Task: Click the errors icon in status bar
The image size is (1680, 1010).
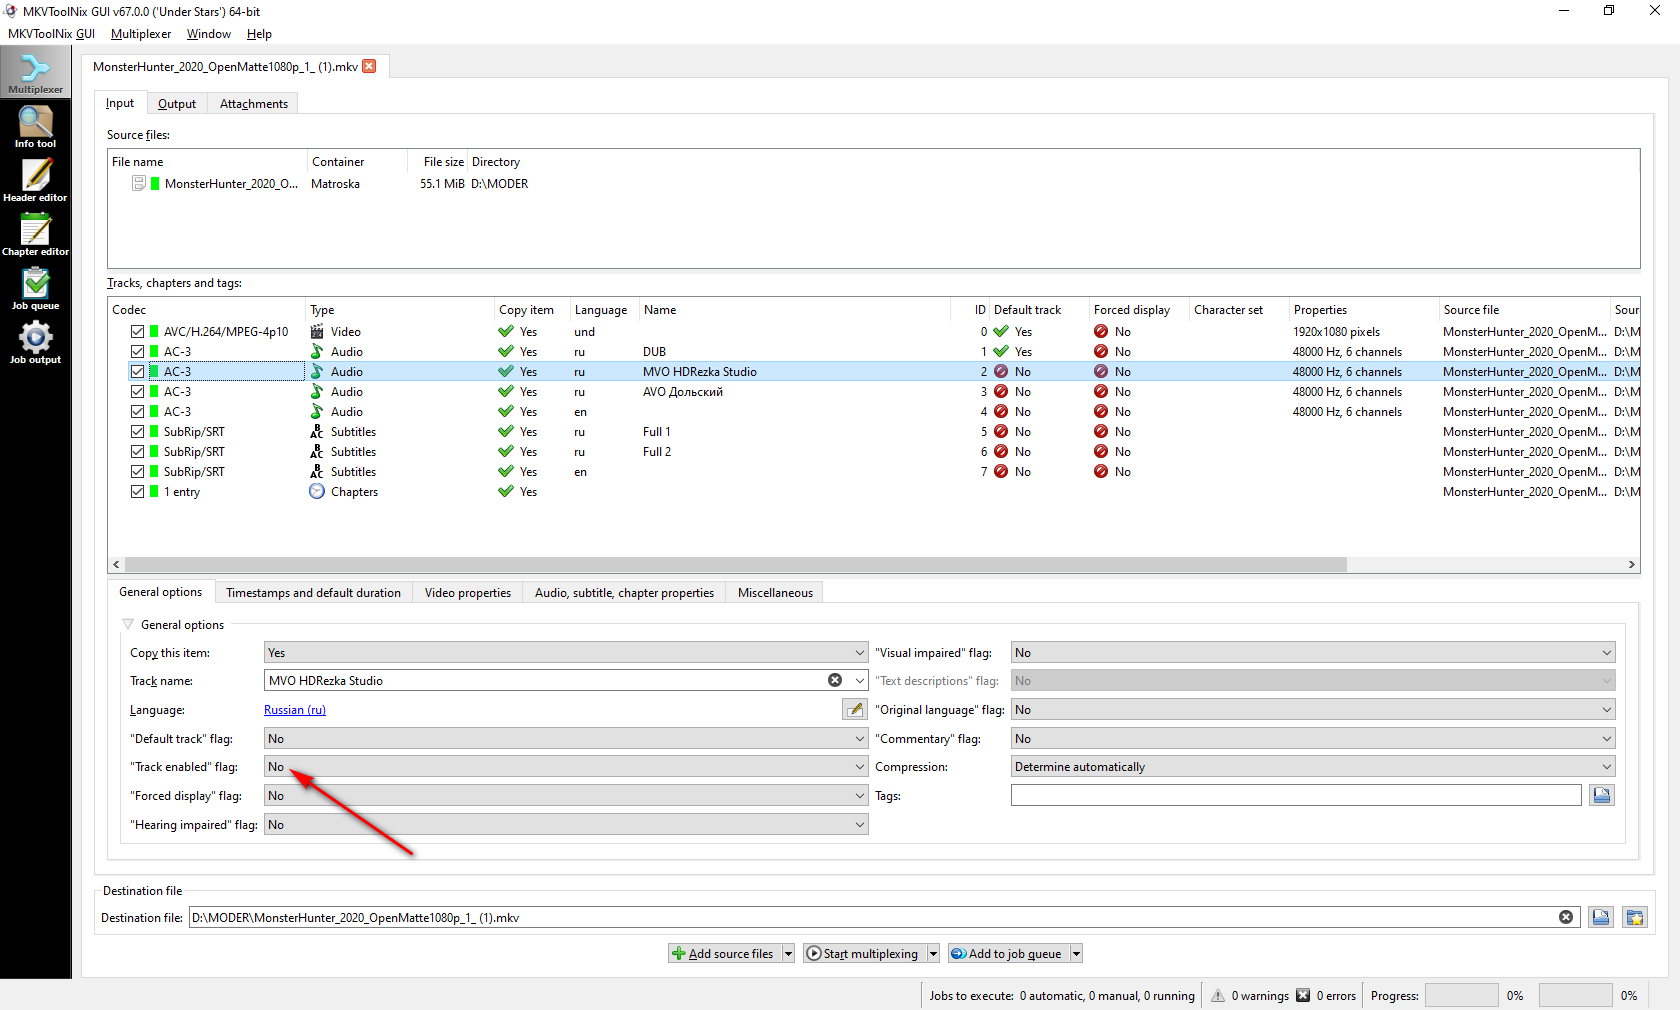Action: [x=1303, y=995]
